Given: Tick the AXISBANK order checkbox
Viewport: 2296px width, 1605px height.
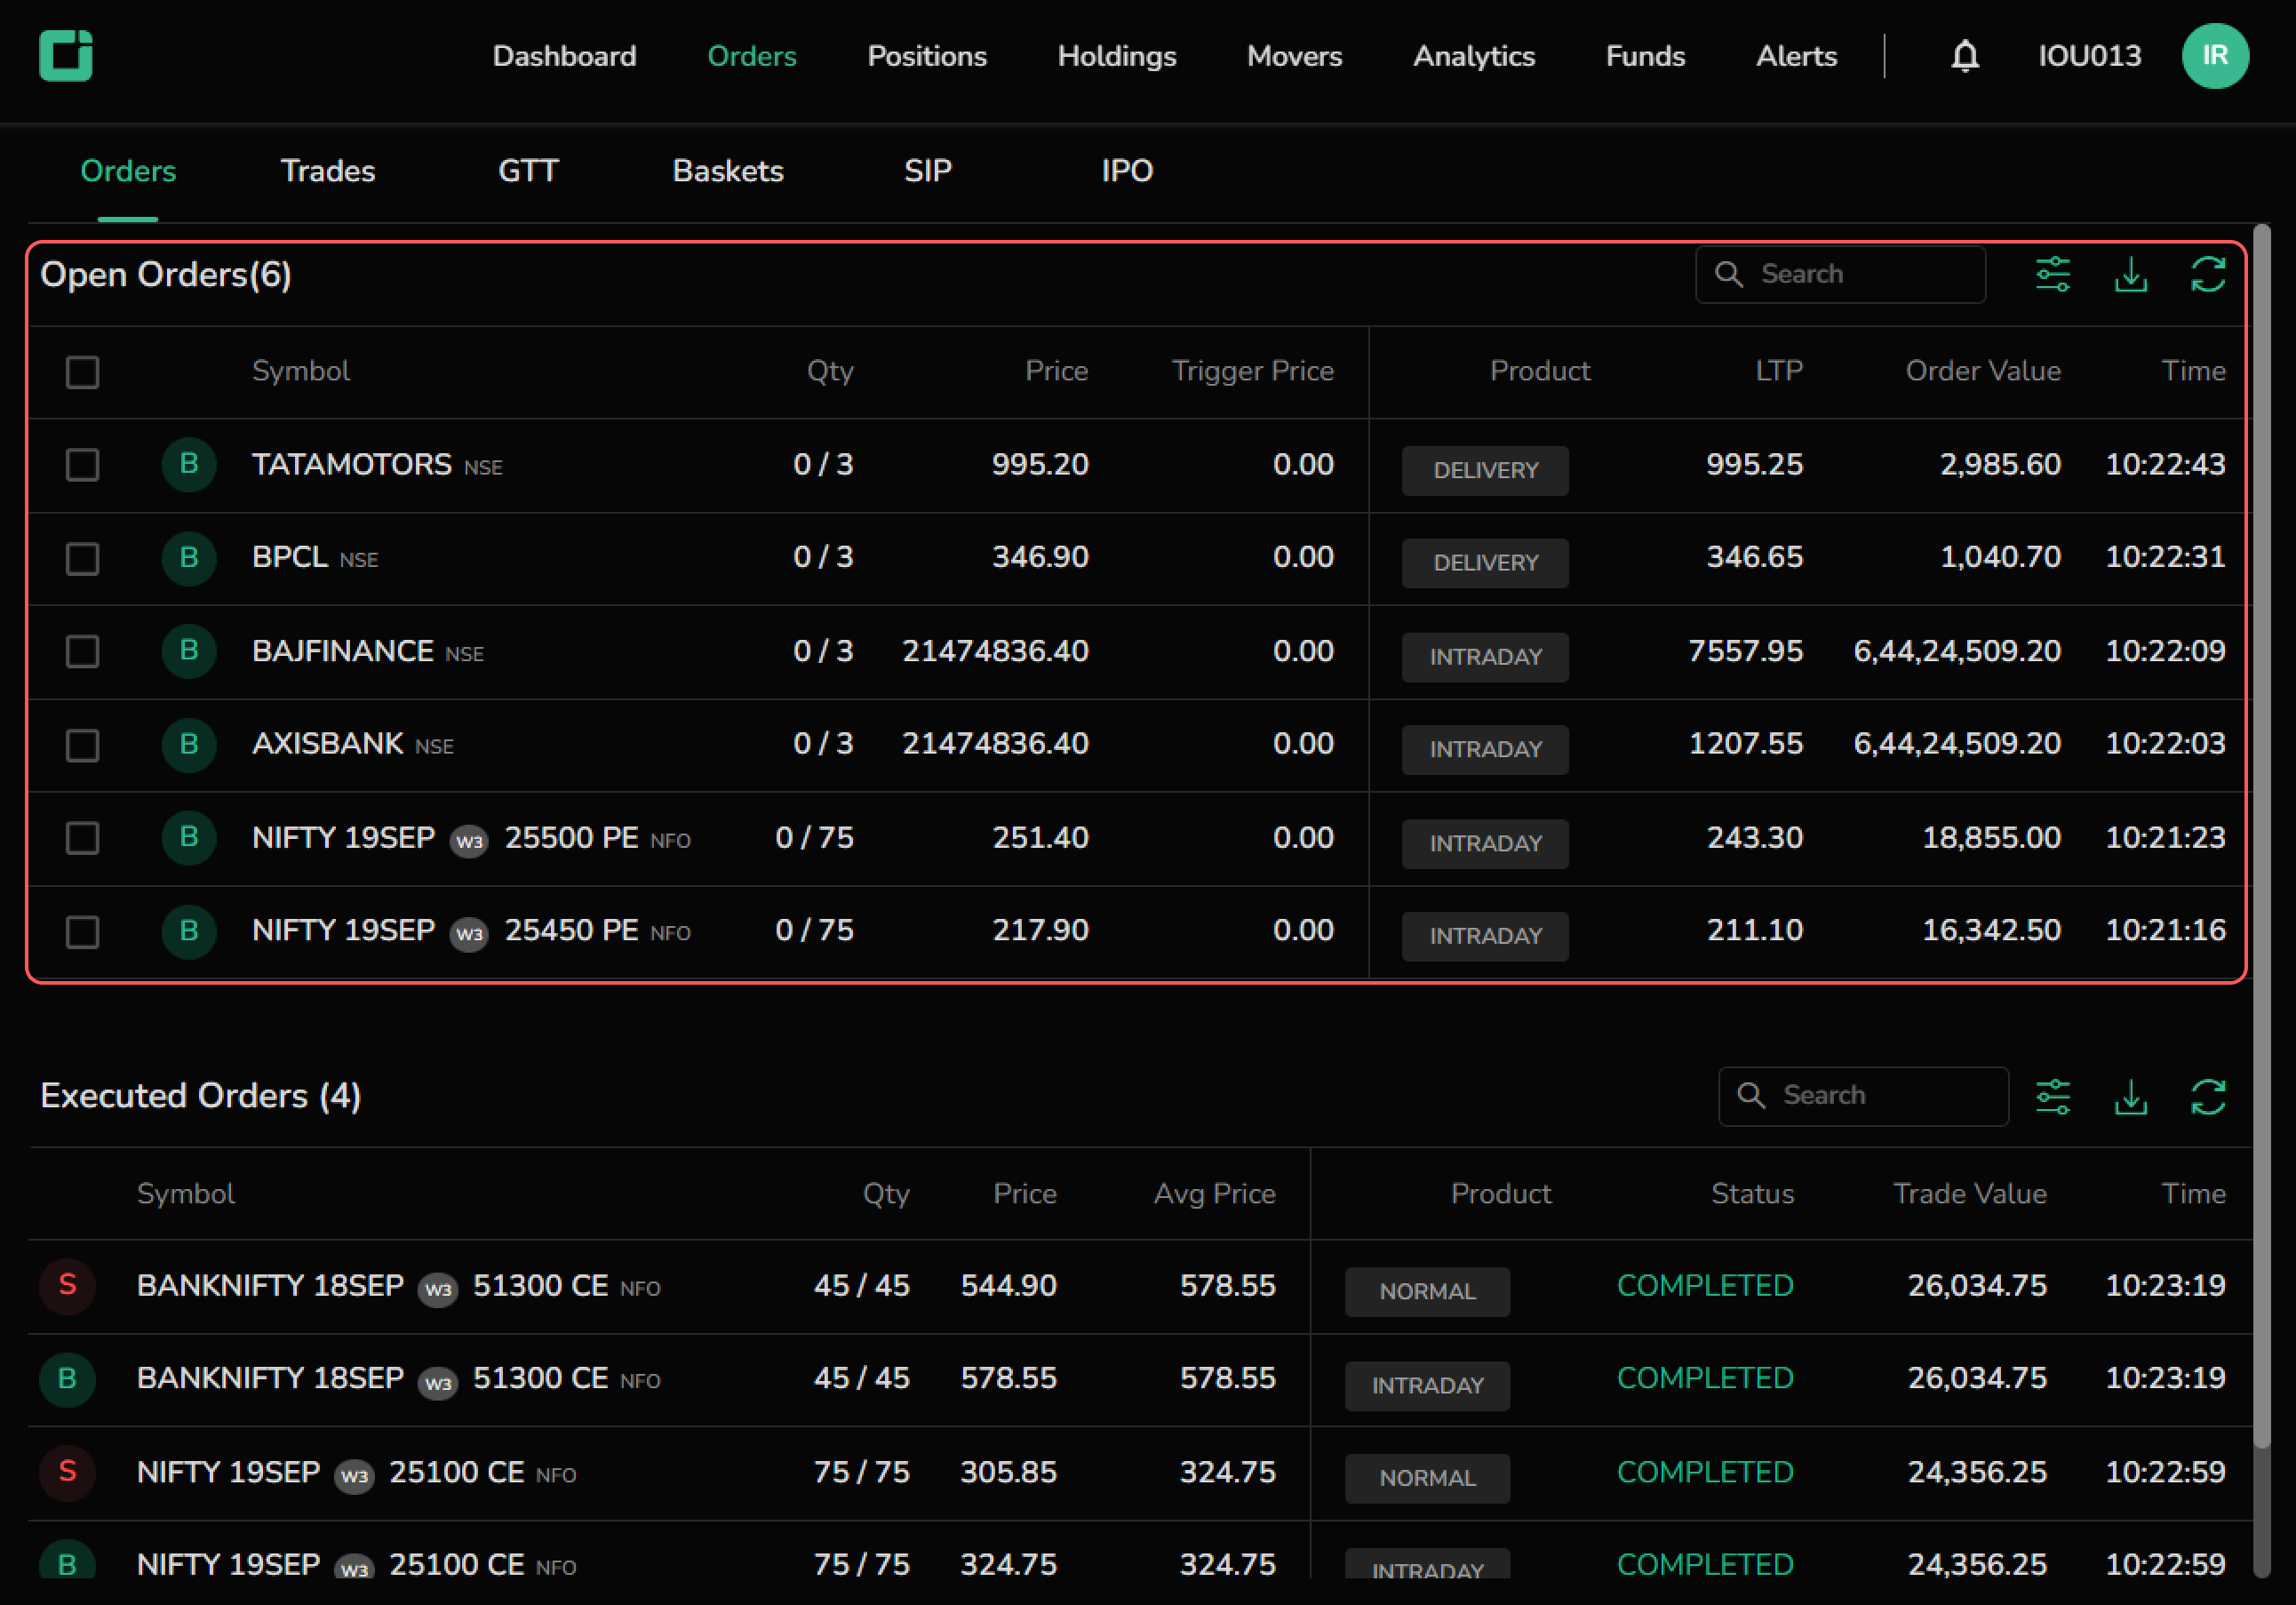Looking at the screenshot, I should click(82, 745).
